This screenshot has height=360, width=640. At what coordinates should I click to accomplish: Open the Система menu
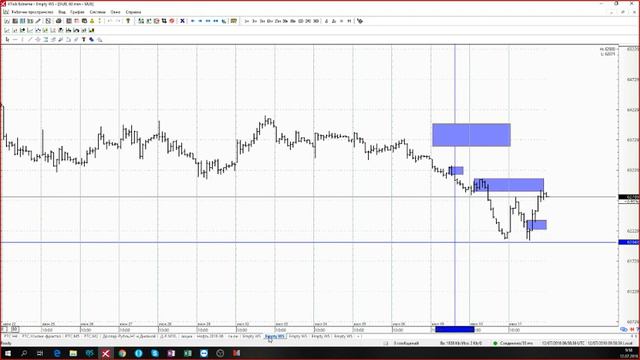(98, 12)
